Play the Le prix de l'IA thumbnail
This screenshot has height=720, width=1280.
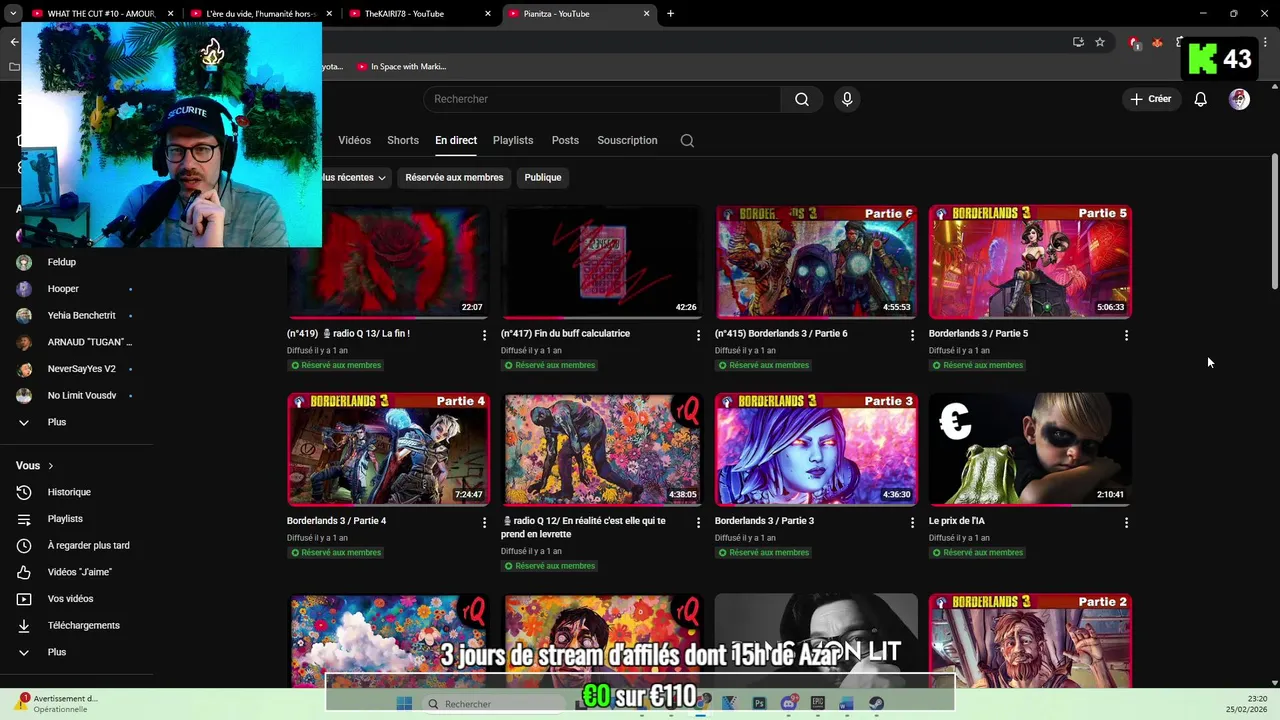[x=1030, y=449]
